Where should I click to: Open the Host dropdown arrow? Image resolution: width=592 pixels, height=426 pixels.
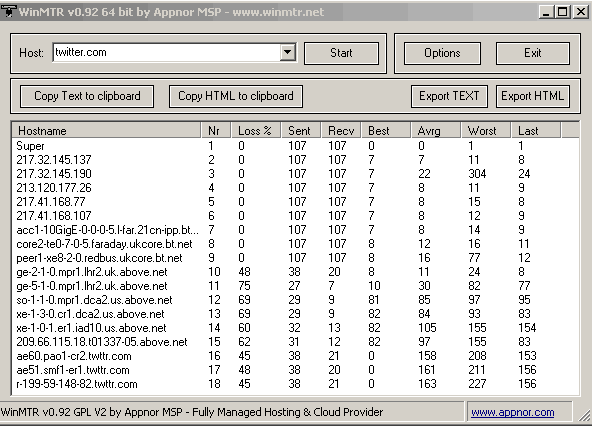coord(288,52)
